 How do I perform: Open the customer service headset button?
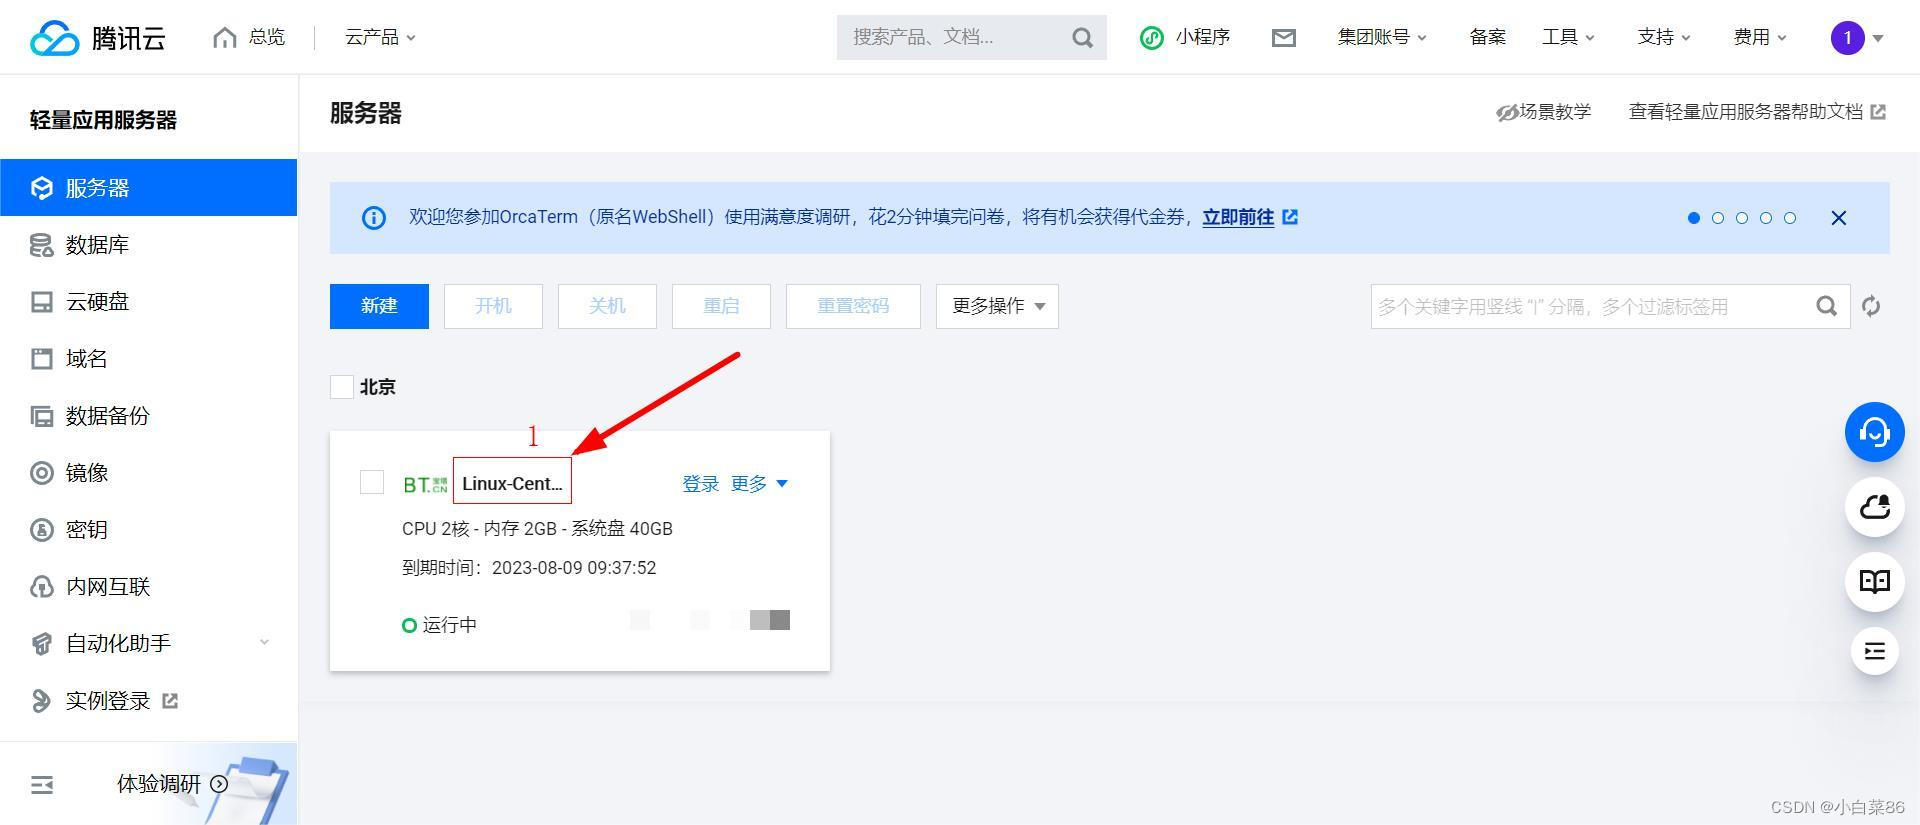(1874, 432)
